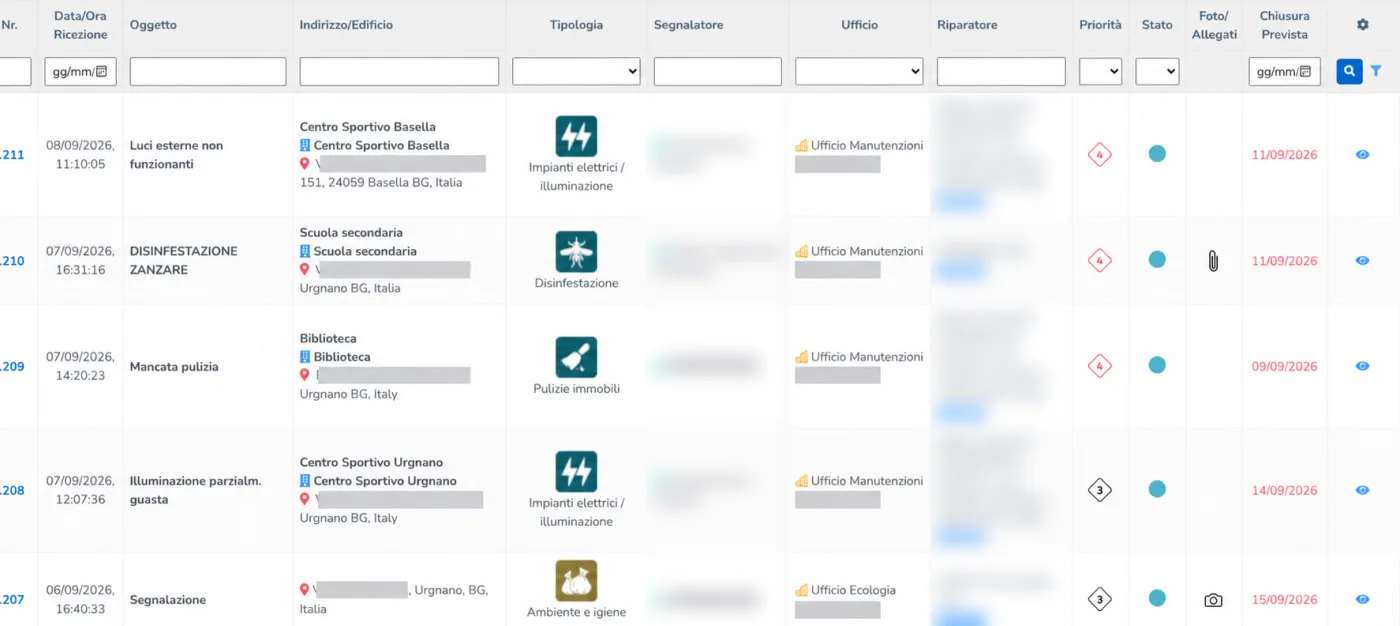Image resolution: width=1400 pixels, height=626 pixels.
Task: Click status dot in Mancata pulizia row
Action: click(1157, 365)
